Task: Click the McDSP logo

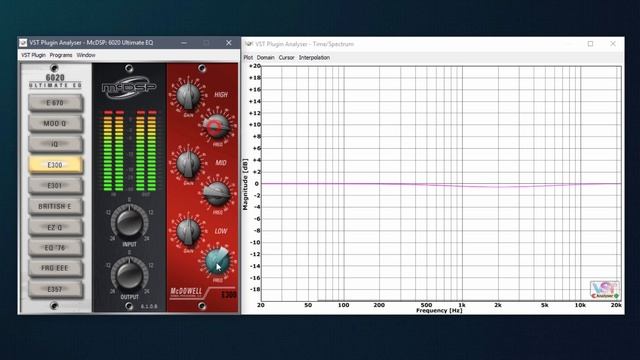Action: [129, 87]
